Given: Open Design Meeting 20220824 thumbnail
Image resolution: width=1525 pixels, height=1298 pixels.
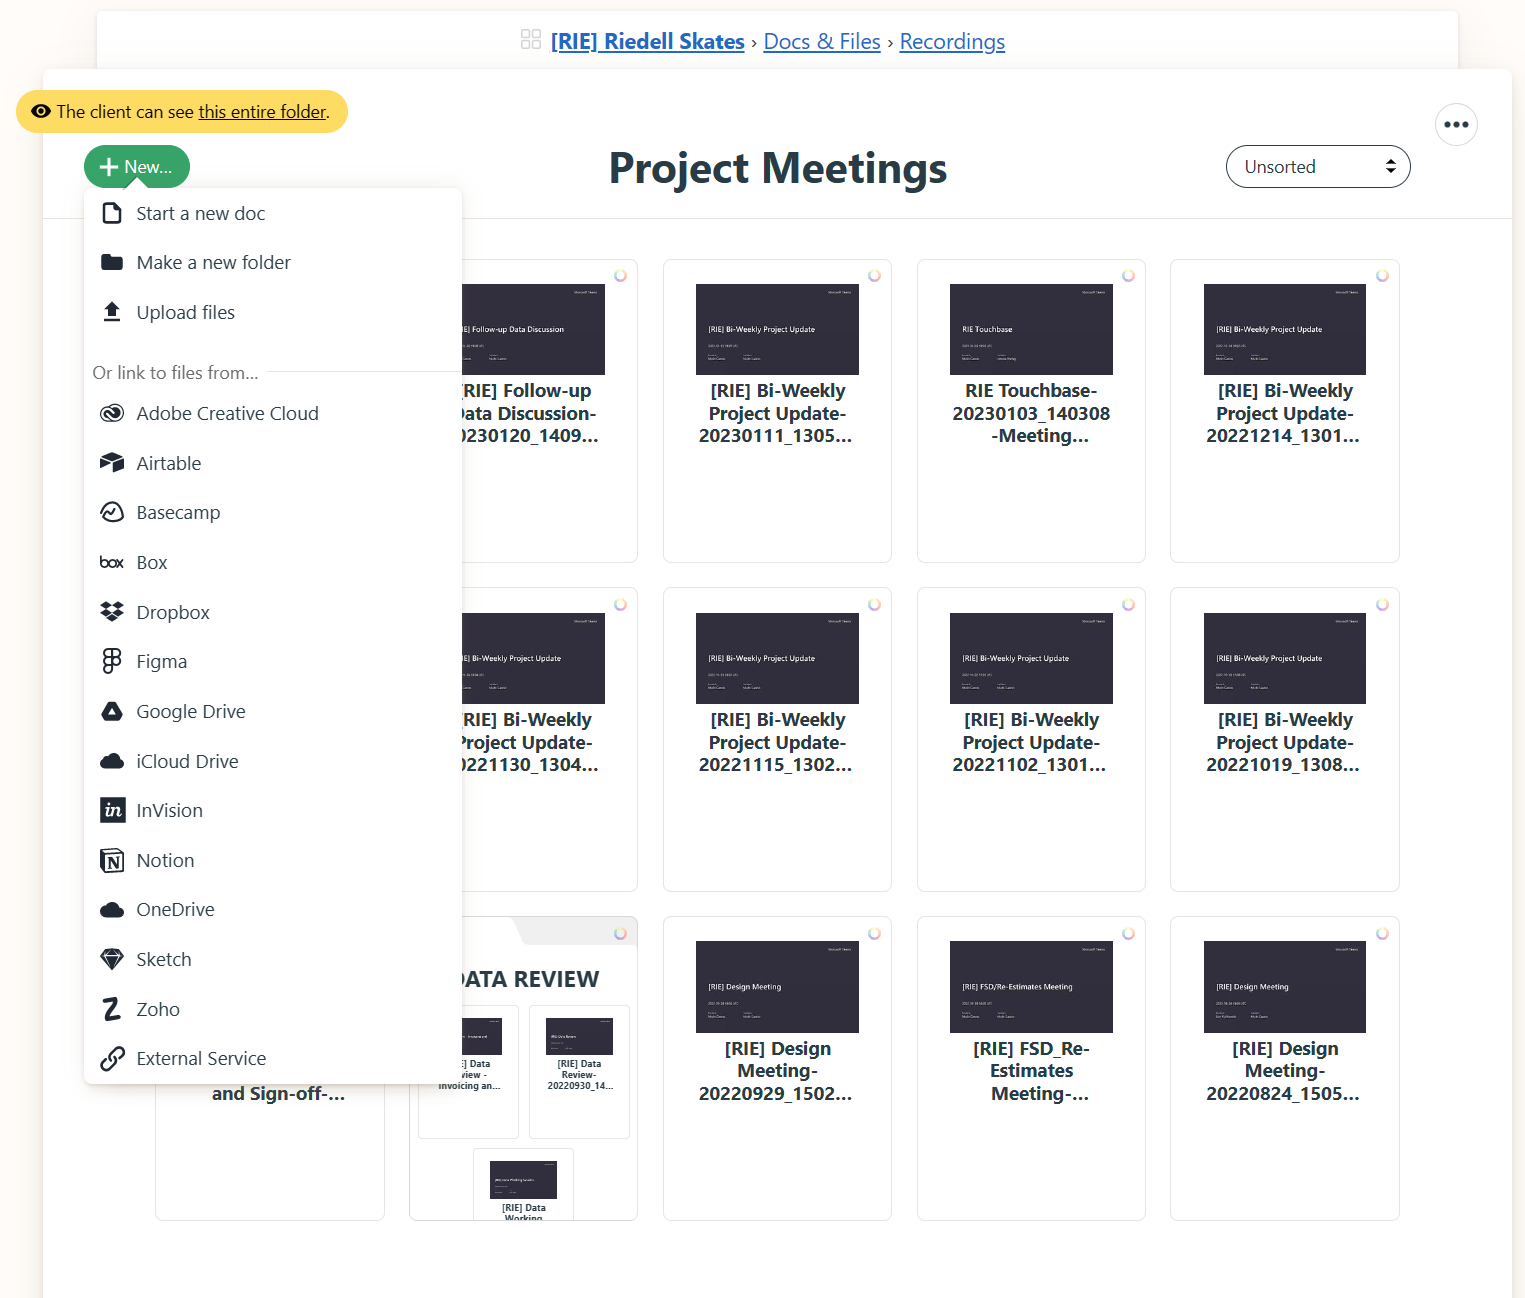Looking at the screenshot, I should pyautogui.click(x=1285, y=987).
